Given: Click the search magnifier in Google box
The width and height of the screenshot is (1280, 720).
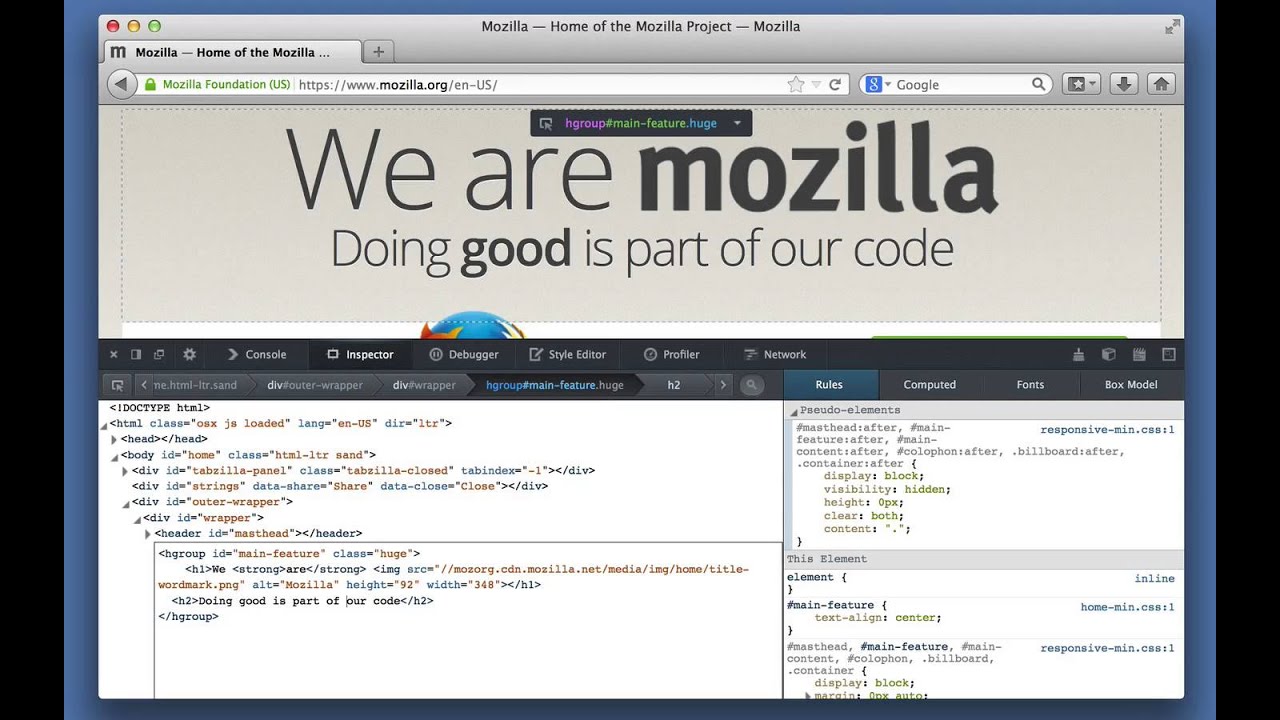Looking at the screenshot, I should (x=1039, y=85).
